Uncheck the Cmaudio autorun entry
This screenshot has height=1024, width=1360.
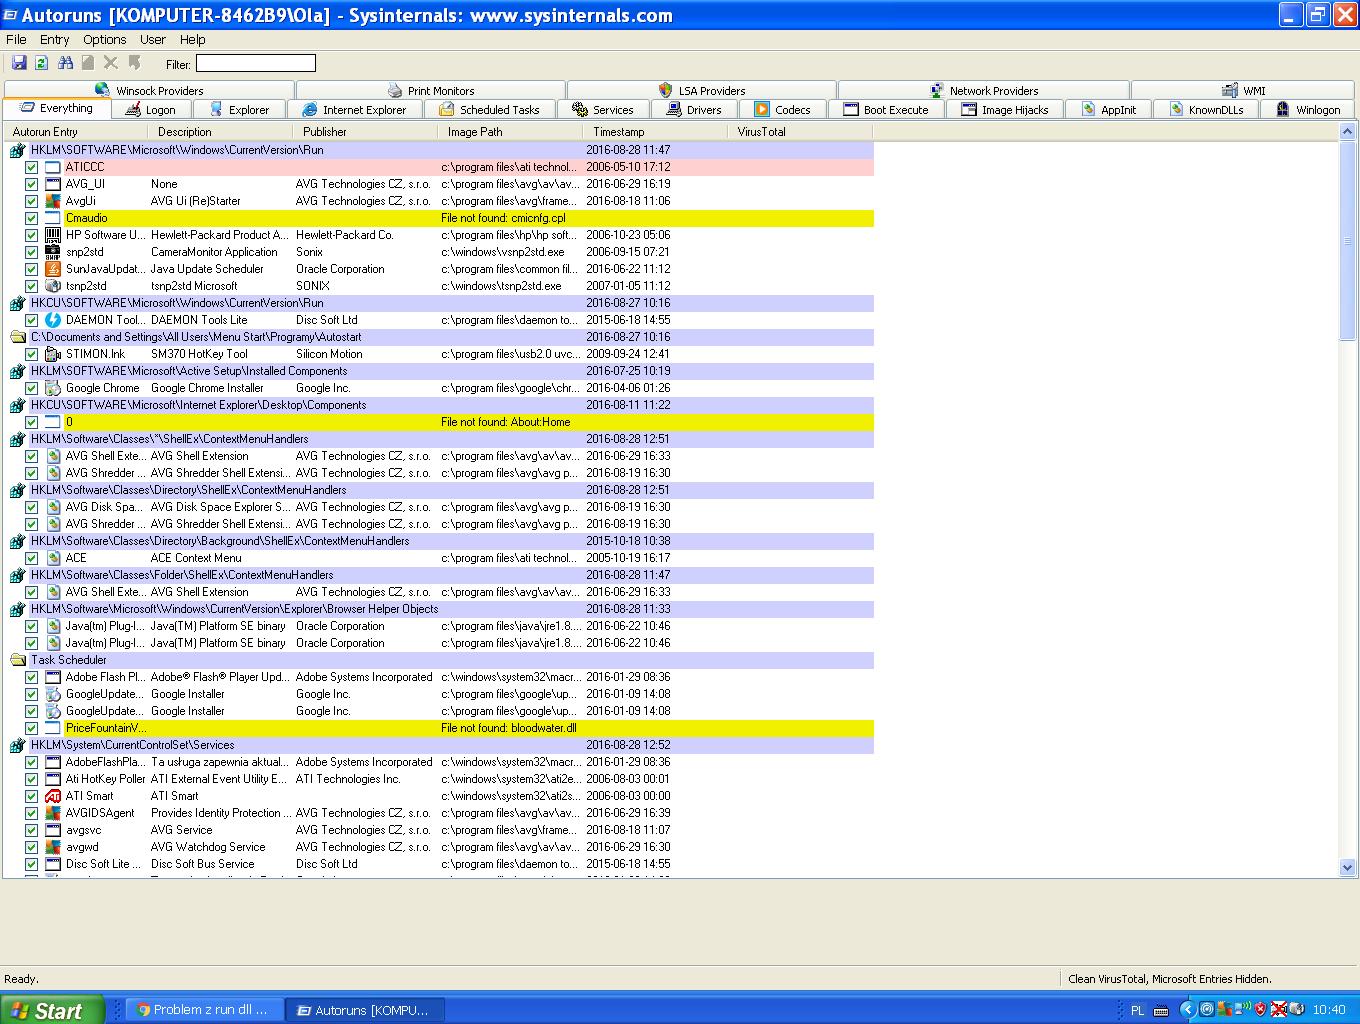(31, 218)
